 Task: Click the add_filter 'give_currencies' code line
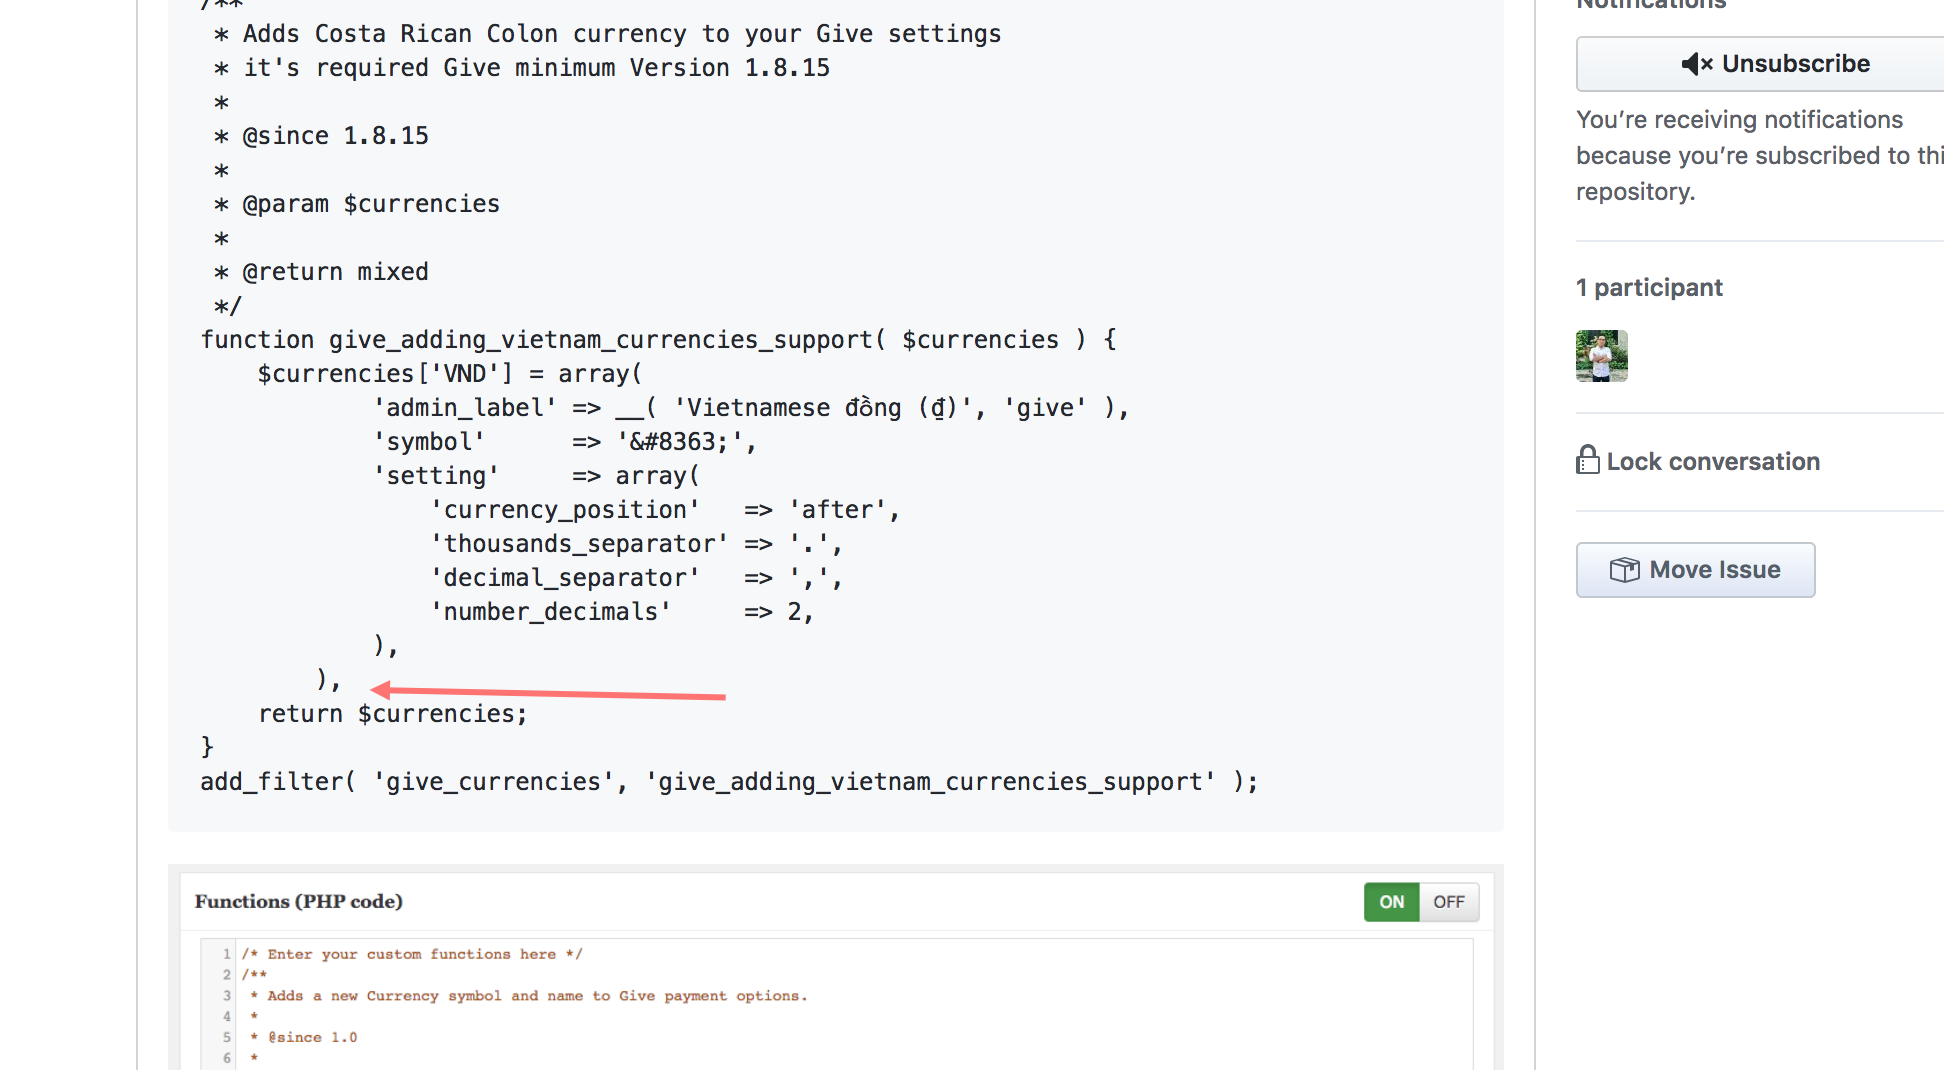point(729,781)
